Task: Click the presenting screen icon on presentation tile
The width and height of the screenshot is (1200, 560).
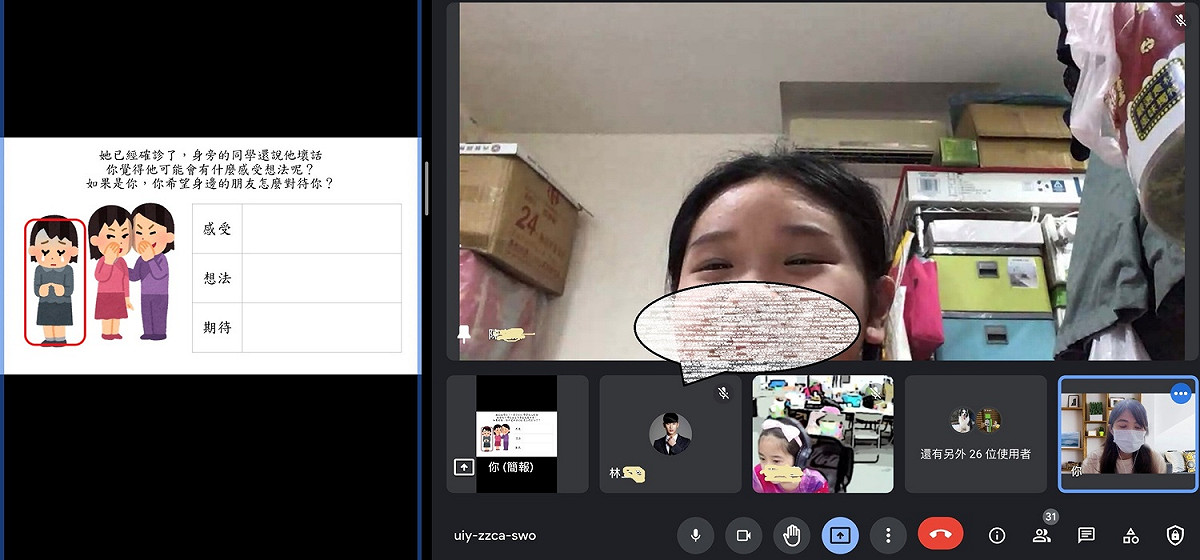Action: 464,467
